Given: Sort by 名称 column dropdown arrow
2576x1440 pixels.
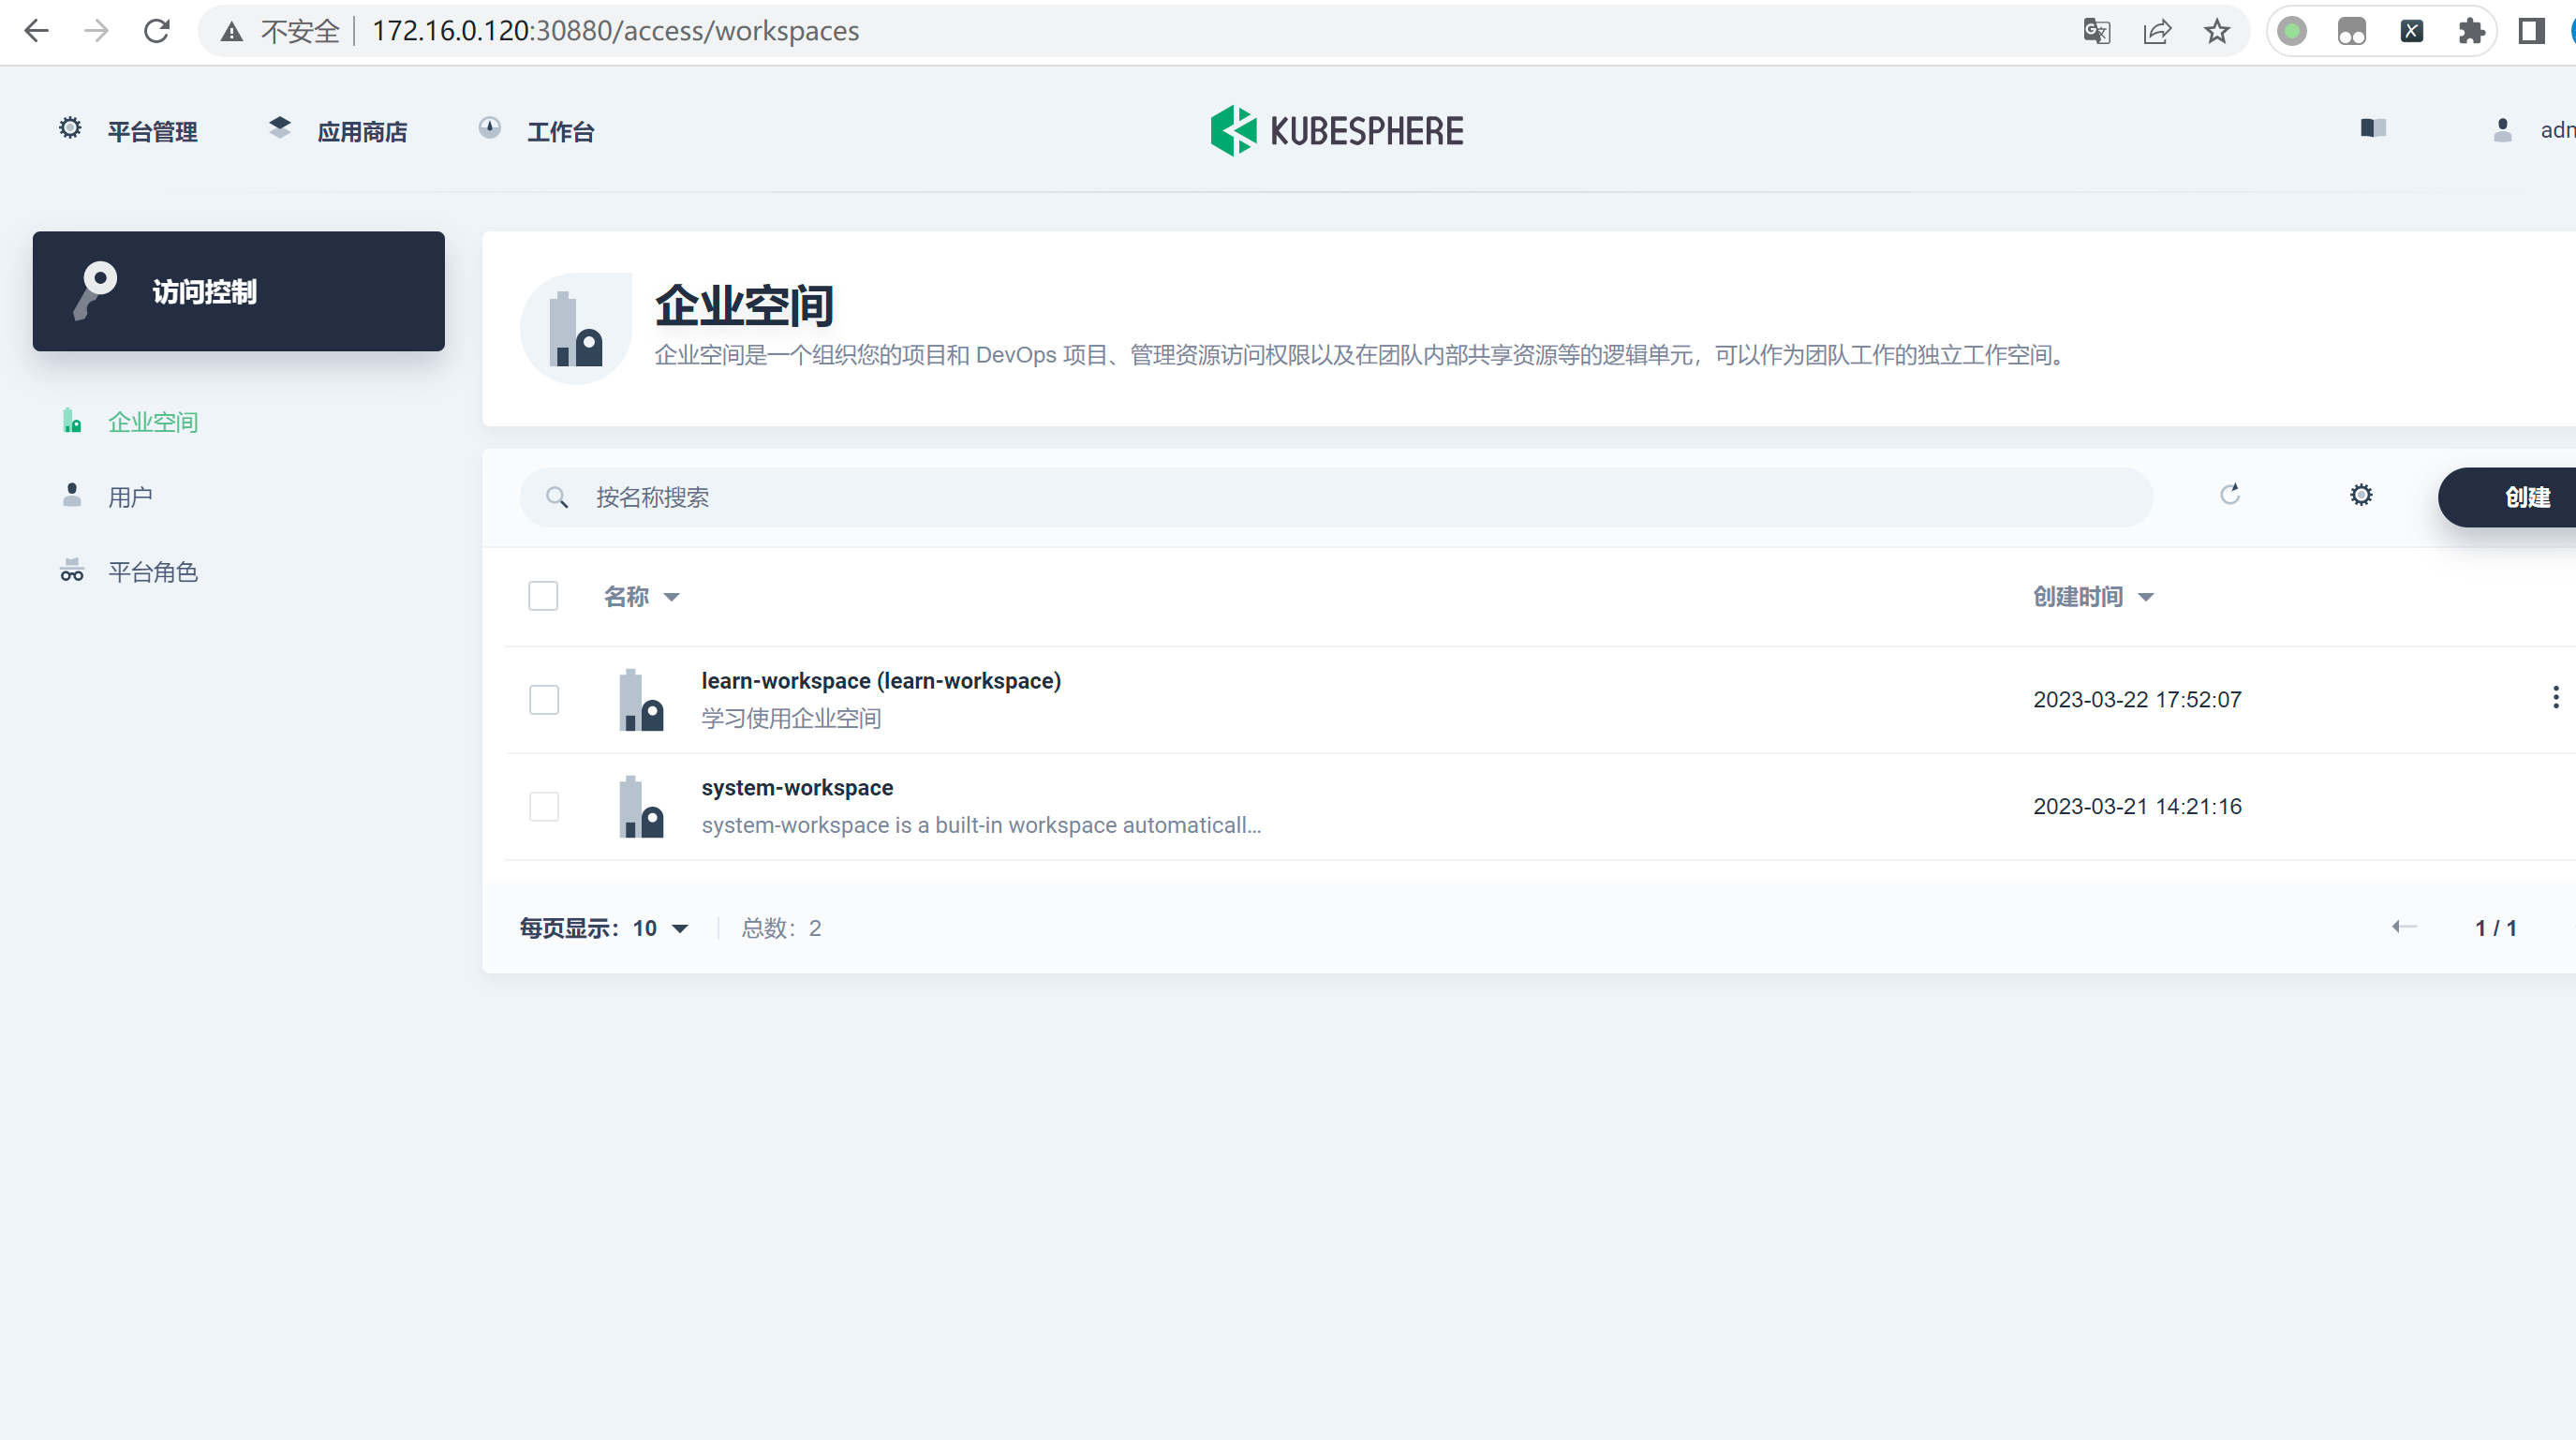Looking at the screenshot, I should pyautogui.click(x=672, y=597).
